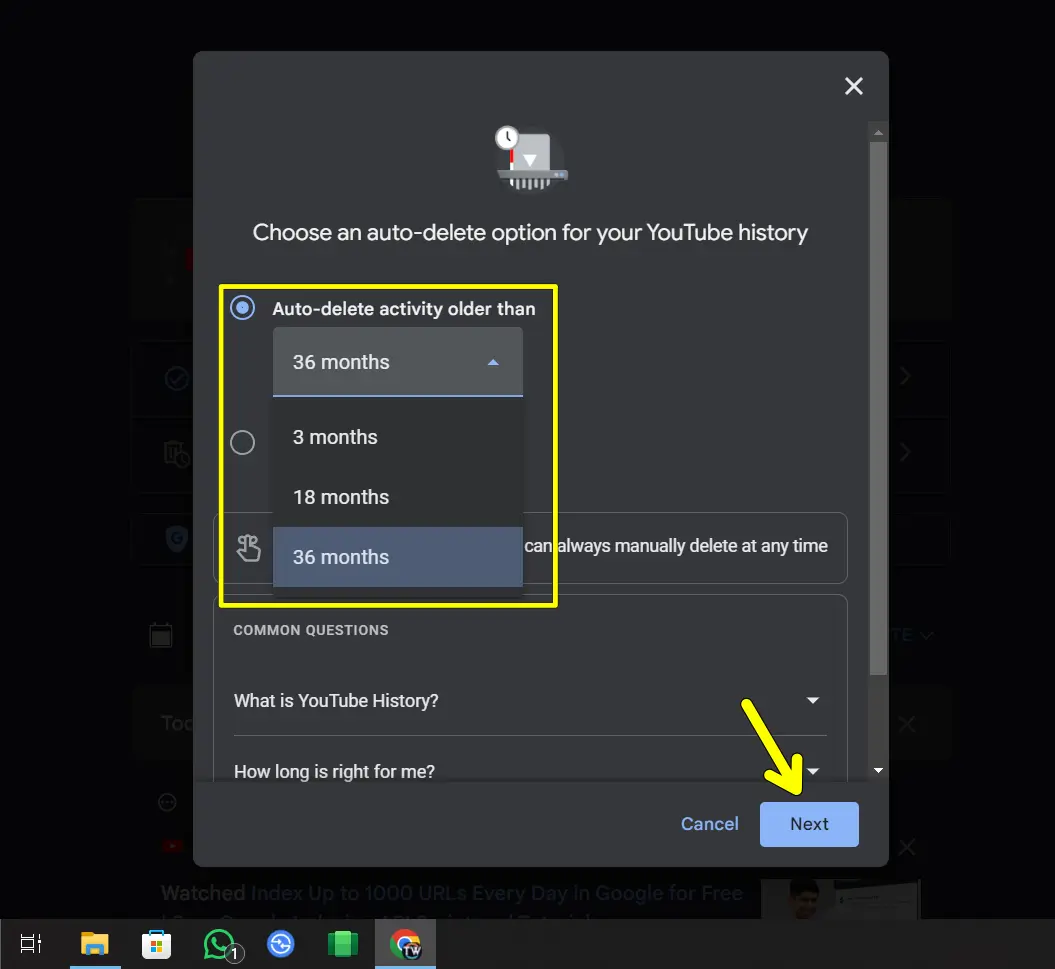This screenshot has height=969, width=1055.
Task: Click the scrollbar down arrow
Action: [x=878, y=771]
